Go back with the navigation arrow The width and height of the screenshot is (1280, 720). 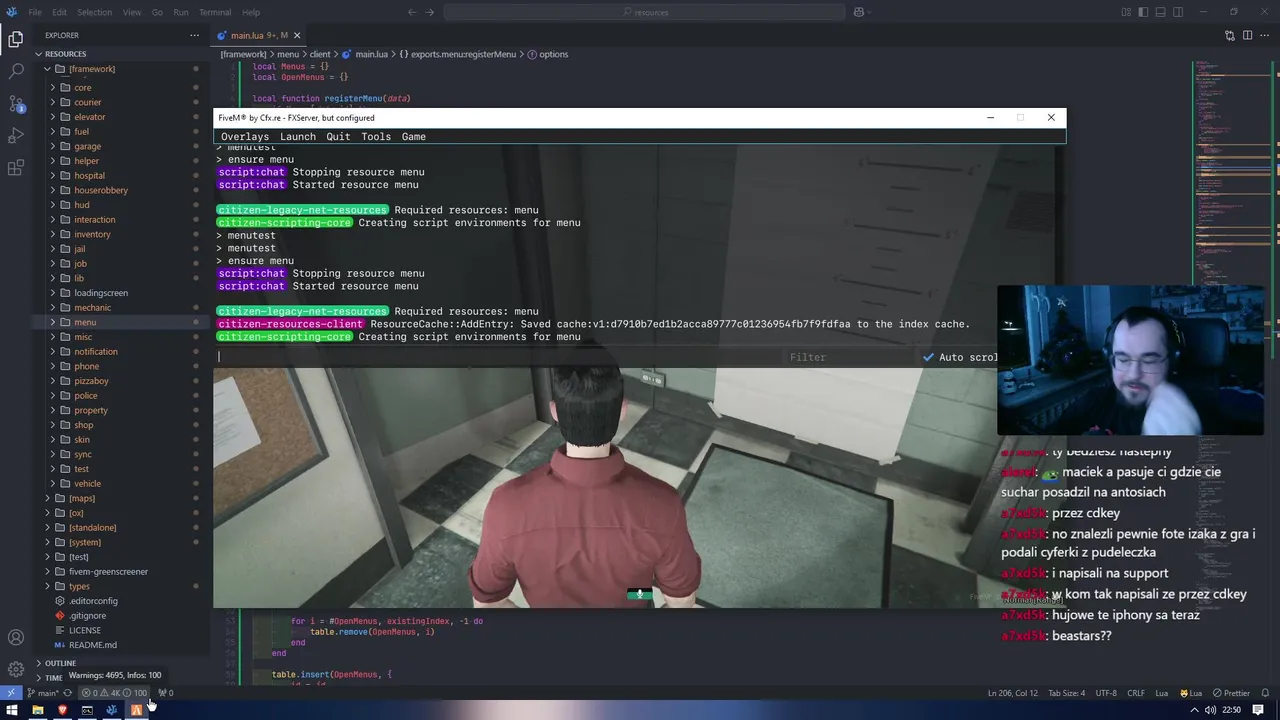tap(412, 12)
